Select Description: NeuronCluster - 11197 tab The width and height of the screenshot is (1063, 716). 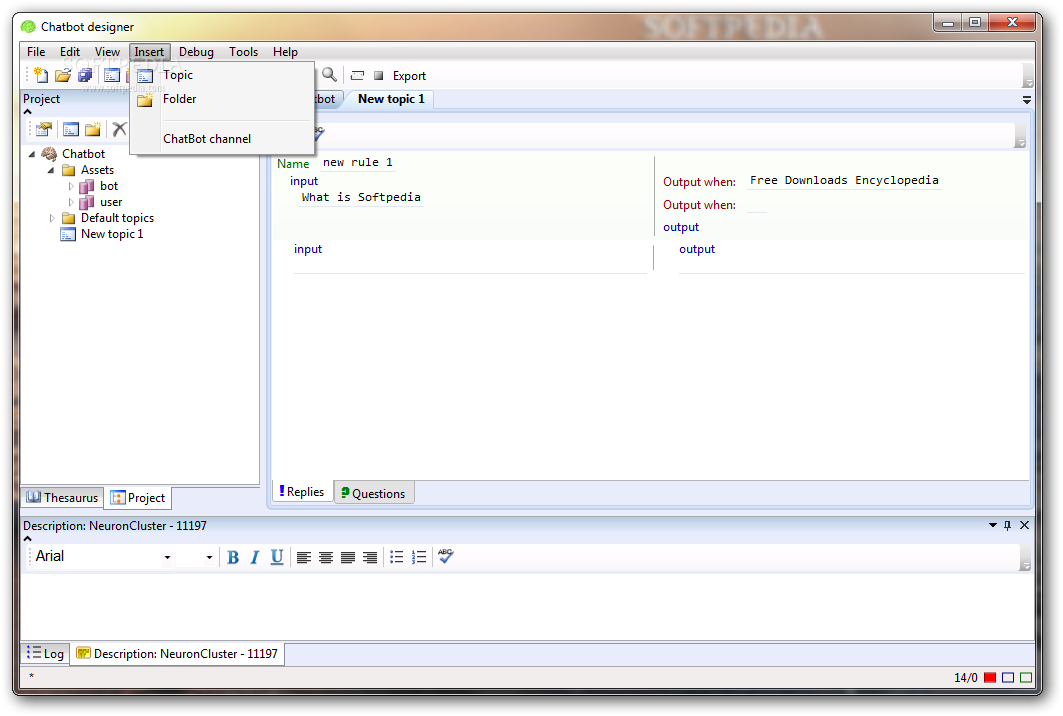coord(178,654)
